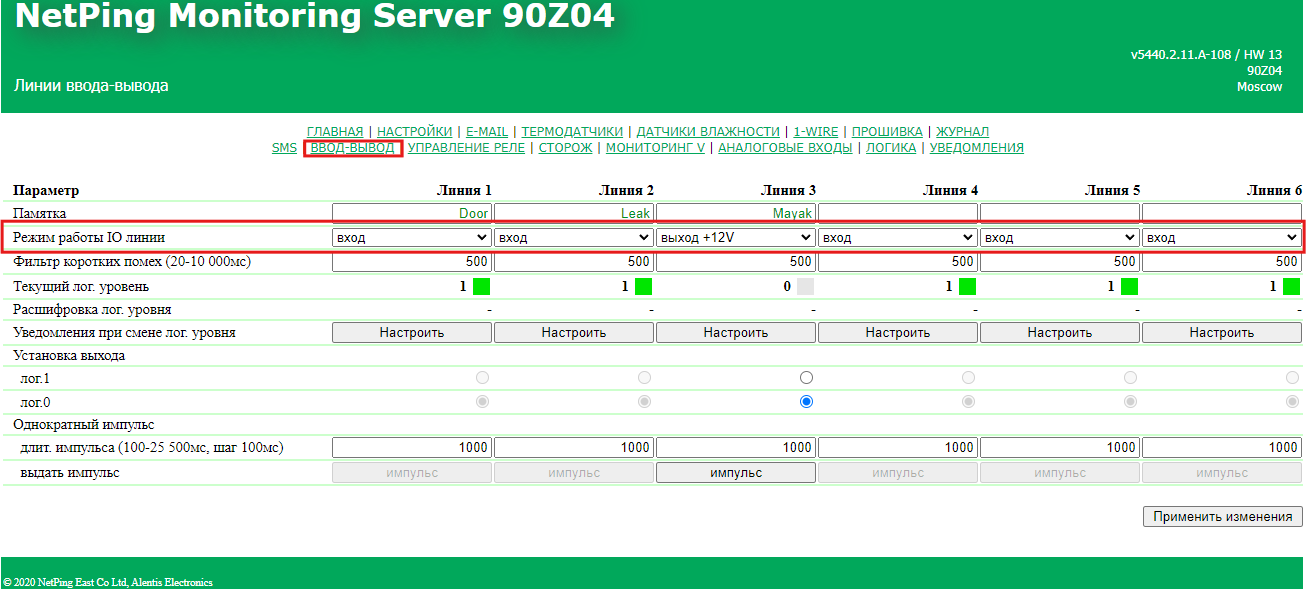Image resolution: width=1307 pixels, height=589 pixels.
Task: Click green logic level indicator for Line 1
Action: pyautogui.click(x=481, y=286)
